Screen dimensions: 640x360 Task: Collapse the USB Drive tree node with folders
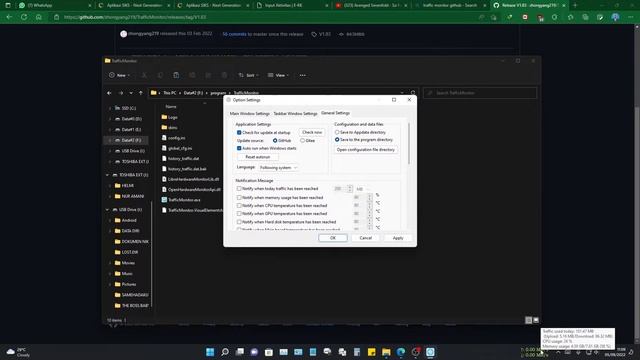(107, 209)
